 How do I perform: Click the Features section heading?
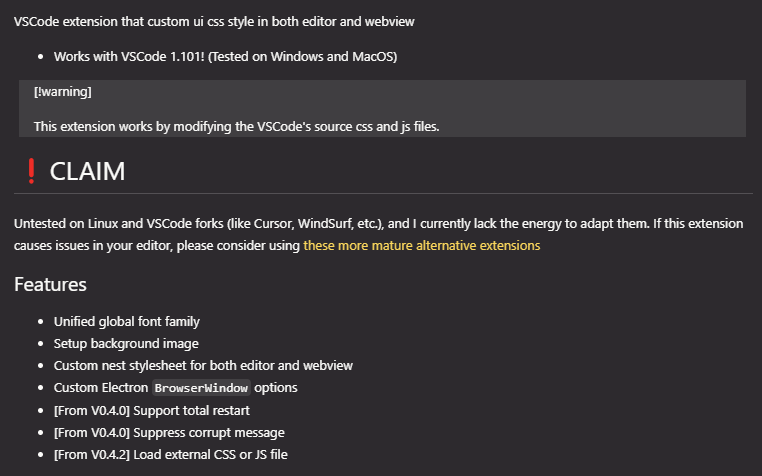(x=50, y=285)
